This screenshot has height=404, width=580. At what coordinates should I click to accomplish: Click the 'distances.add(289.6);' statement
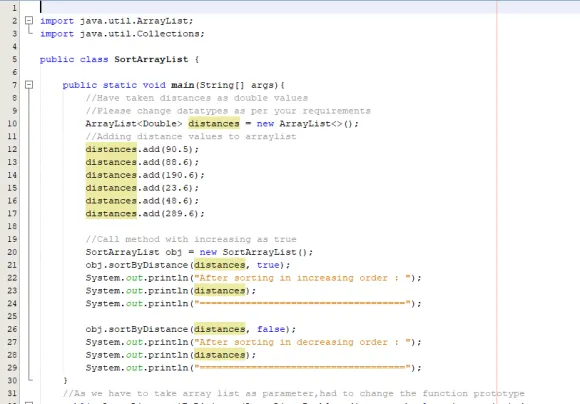click(145, 214)
